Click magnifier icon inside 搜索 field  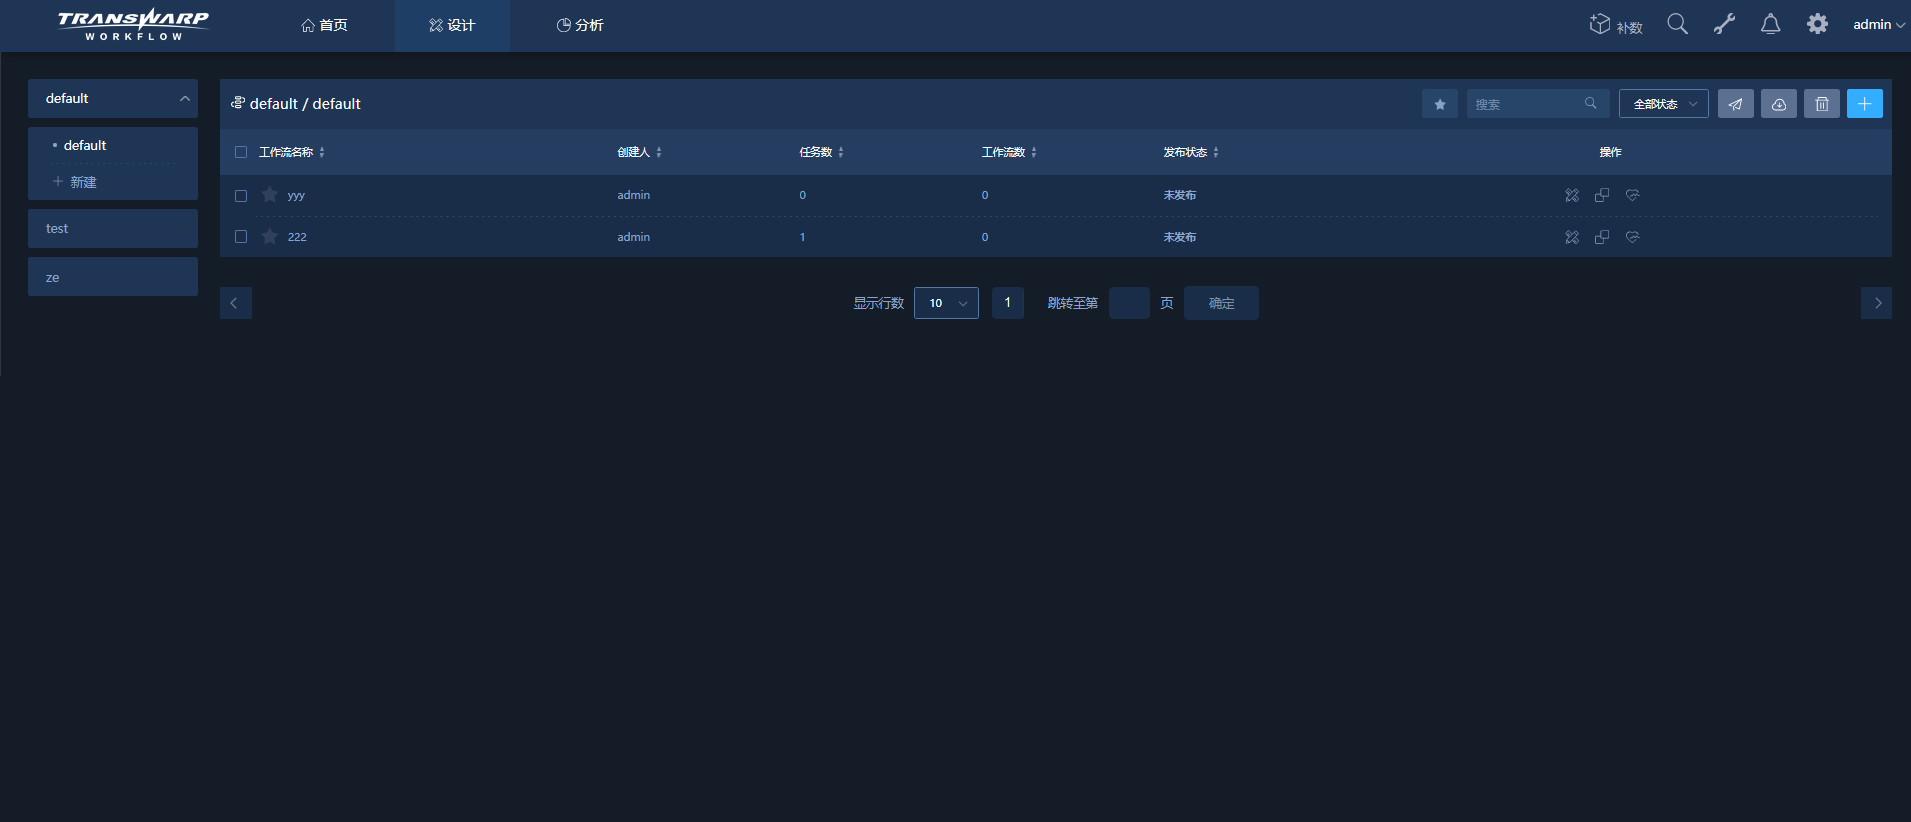(x=1590, y=103)
